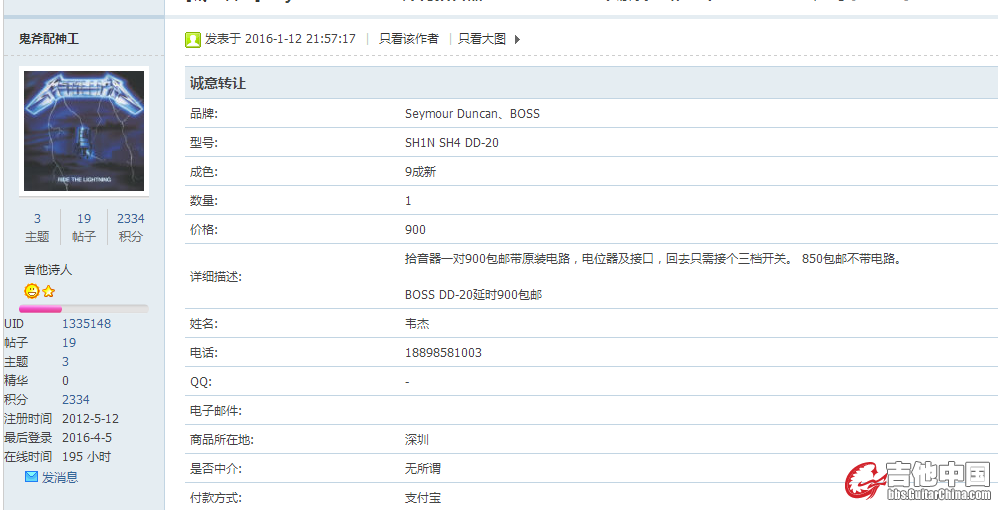Click the payment method 支付宝

(x=423, y=498)
